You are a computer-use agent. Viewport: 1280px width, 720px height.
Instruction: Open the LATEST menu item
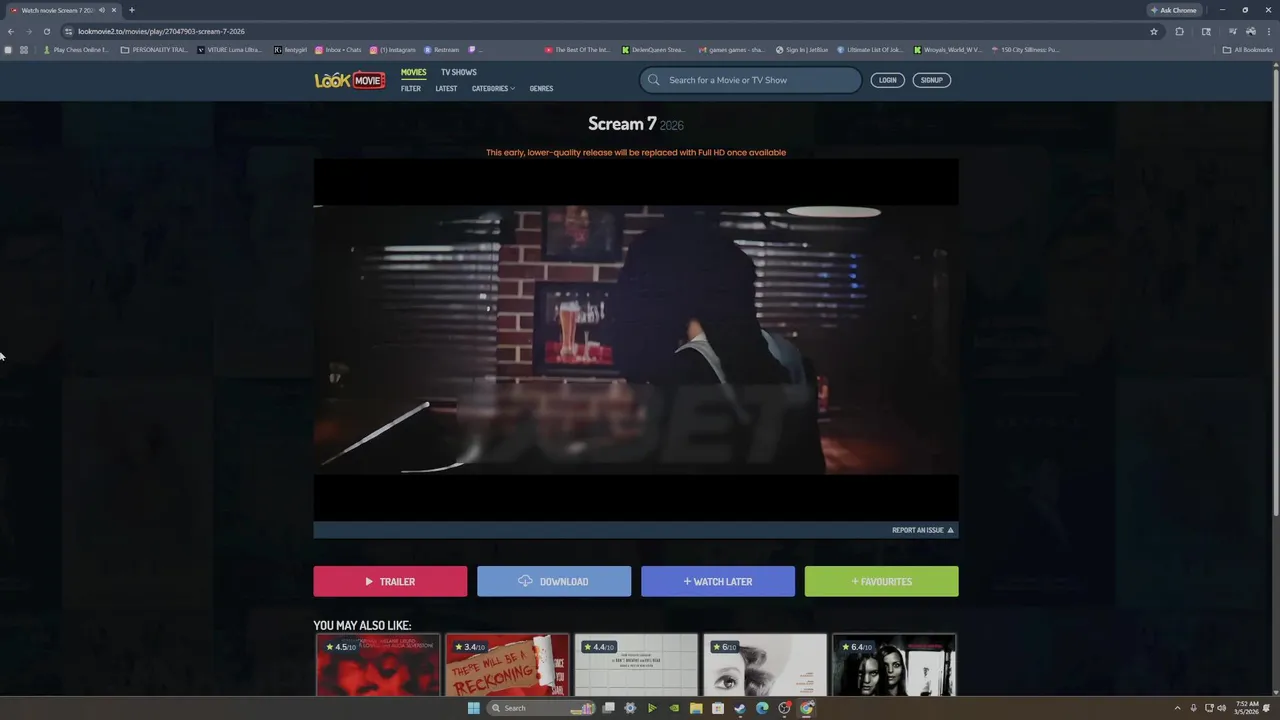tap(446, 88)
